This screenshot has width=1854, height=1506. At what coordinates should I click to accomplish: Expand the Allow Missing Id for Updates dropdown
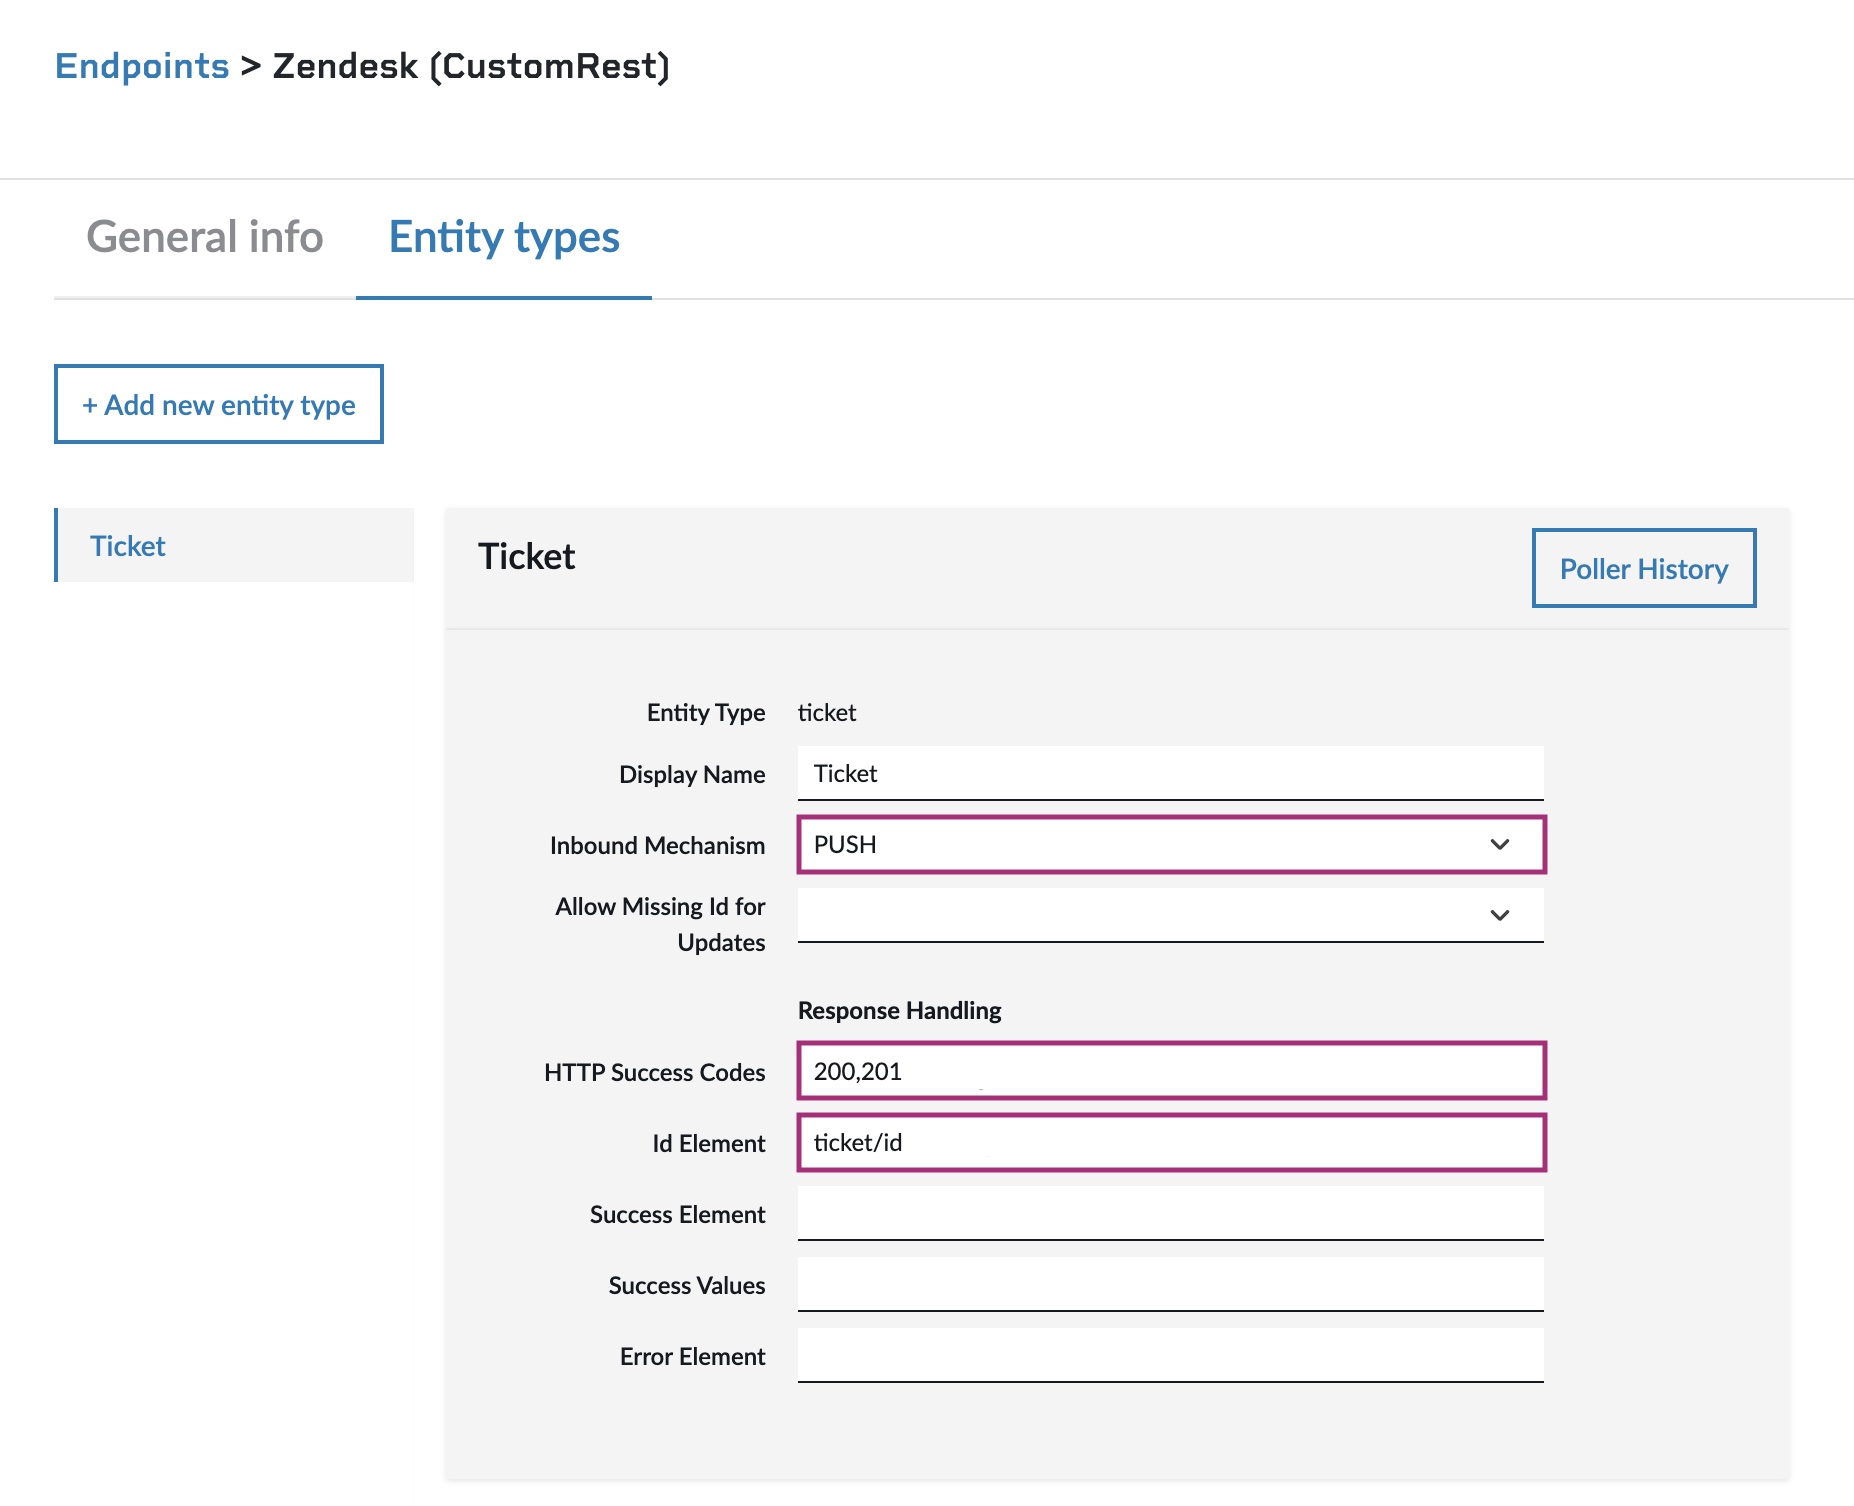pos(1171,915)
